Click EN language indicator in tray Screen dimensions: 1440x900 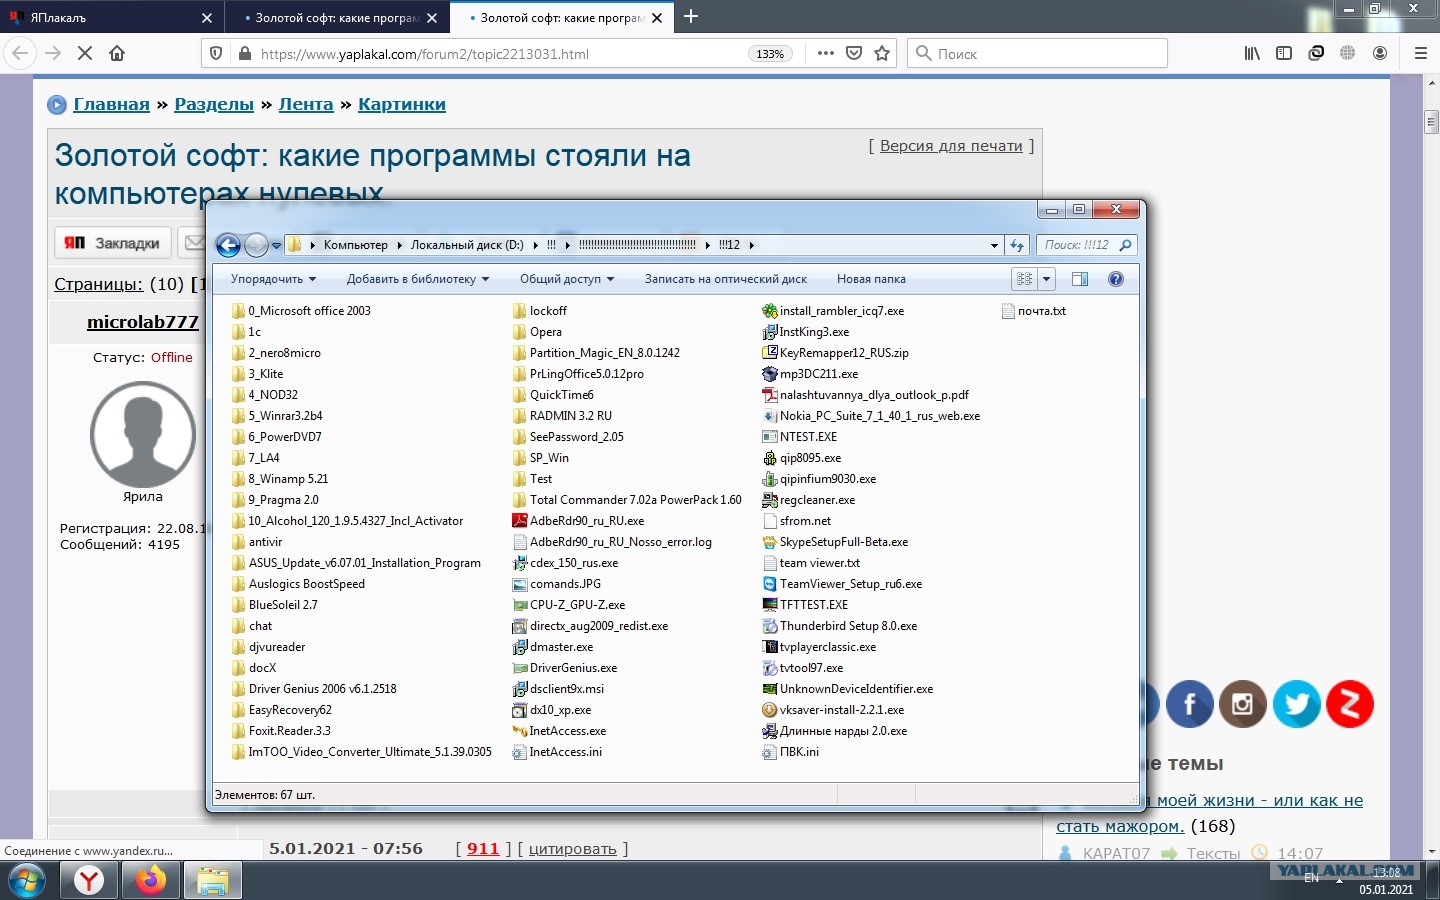(1311, 878)
